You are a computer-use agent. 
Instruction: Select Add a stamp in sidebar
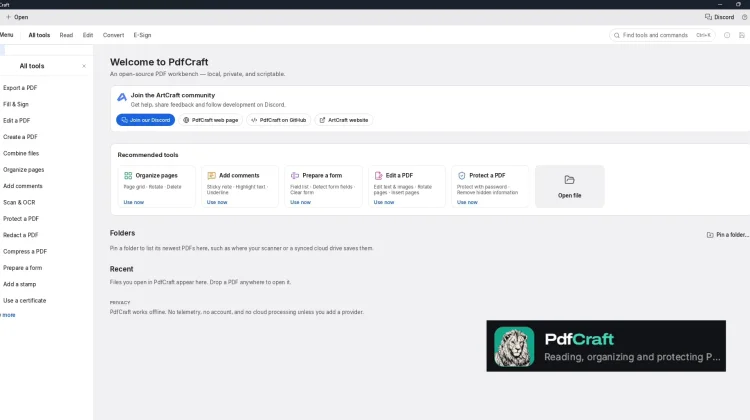click(20, 284)
